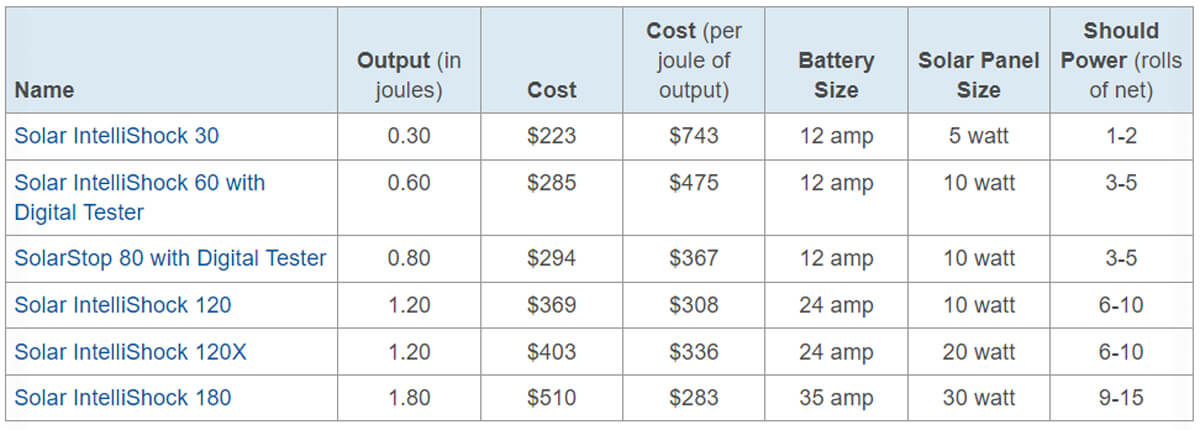Select the 35 amp battery size cell
Viewport: 1200px width, 430px height.
[x=836, y=398]
